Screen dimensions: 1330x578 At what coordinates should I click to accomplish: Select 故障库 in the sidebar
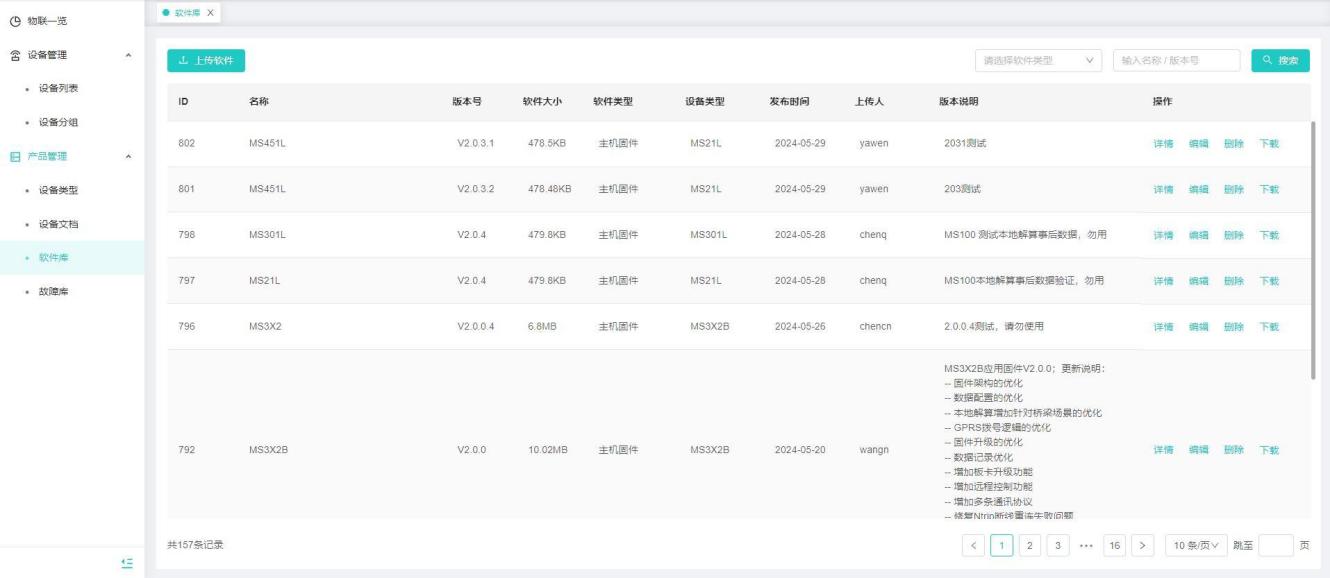click(x=53, y=292)
